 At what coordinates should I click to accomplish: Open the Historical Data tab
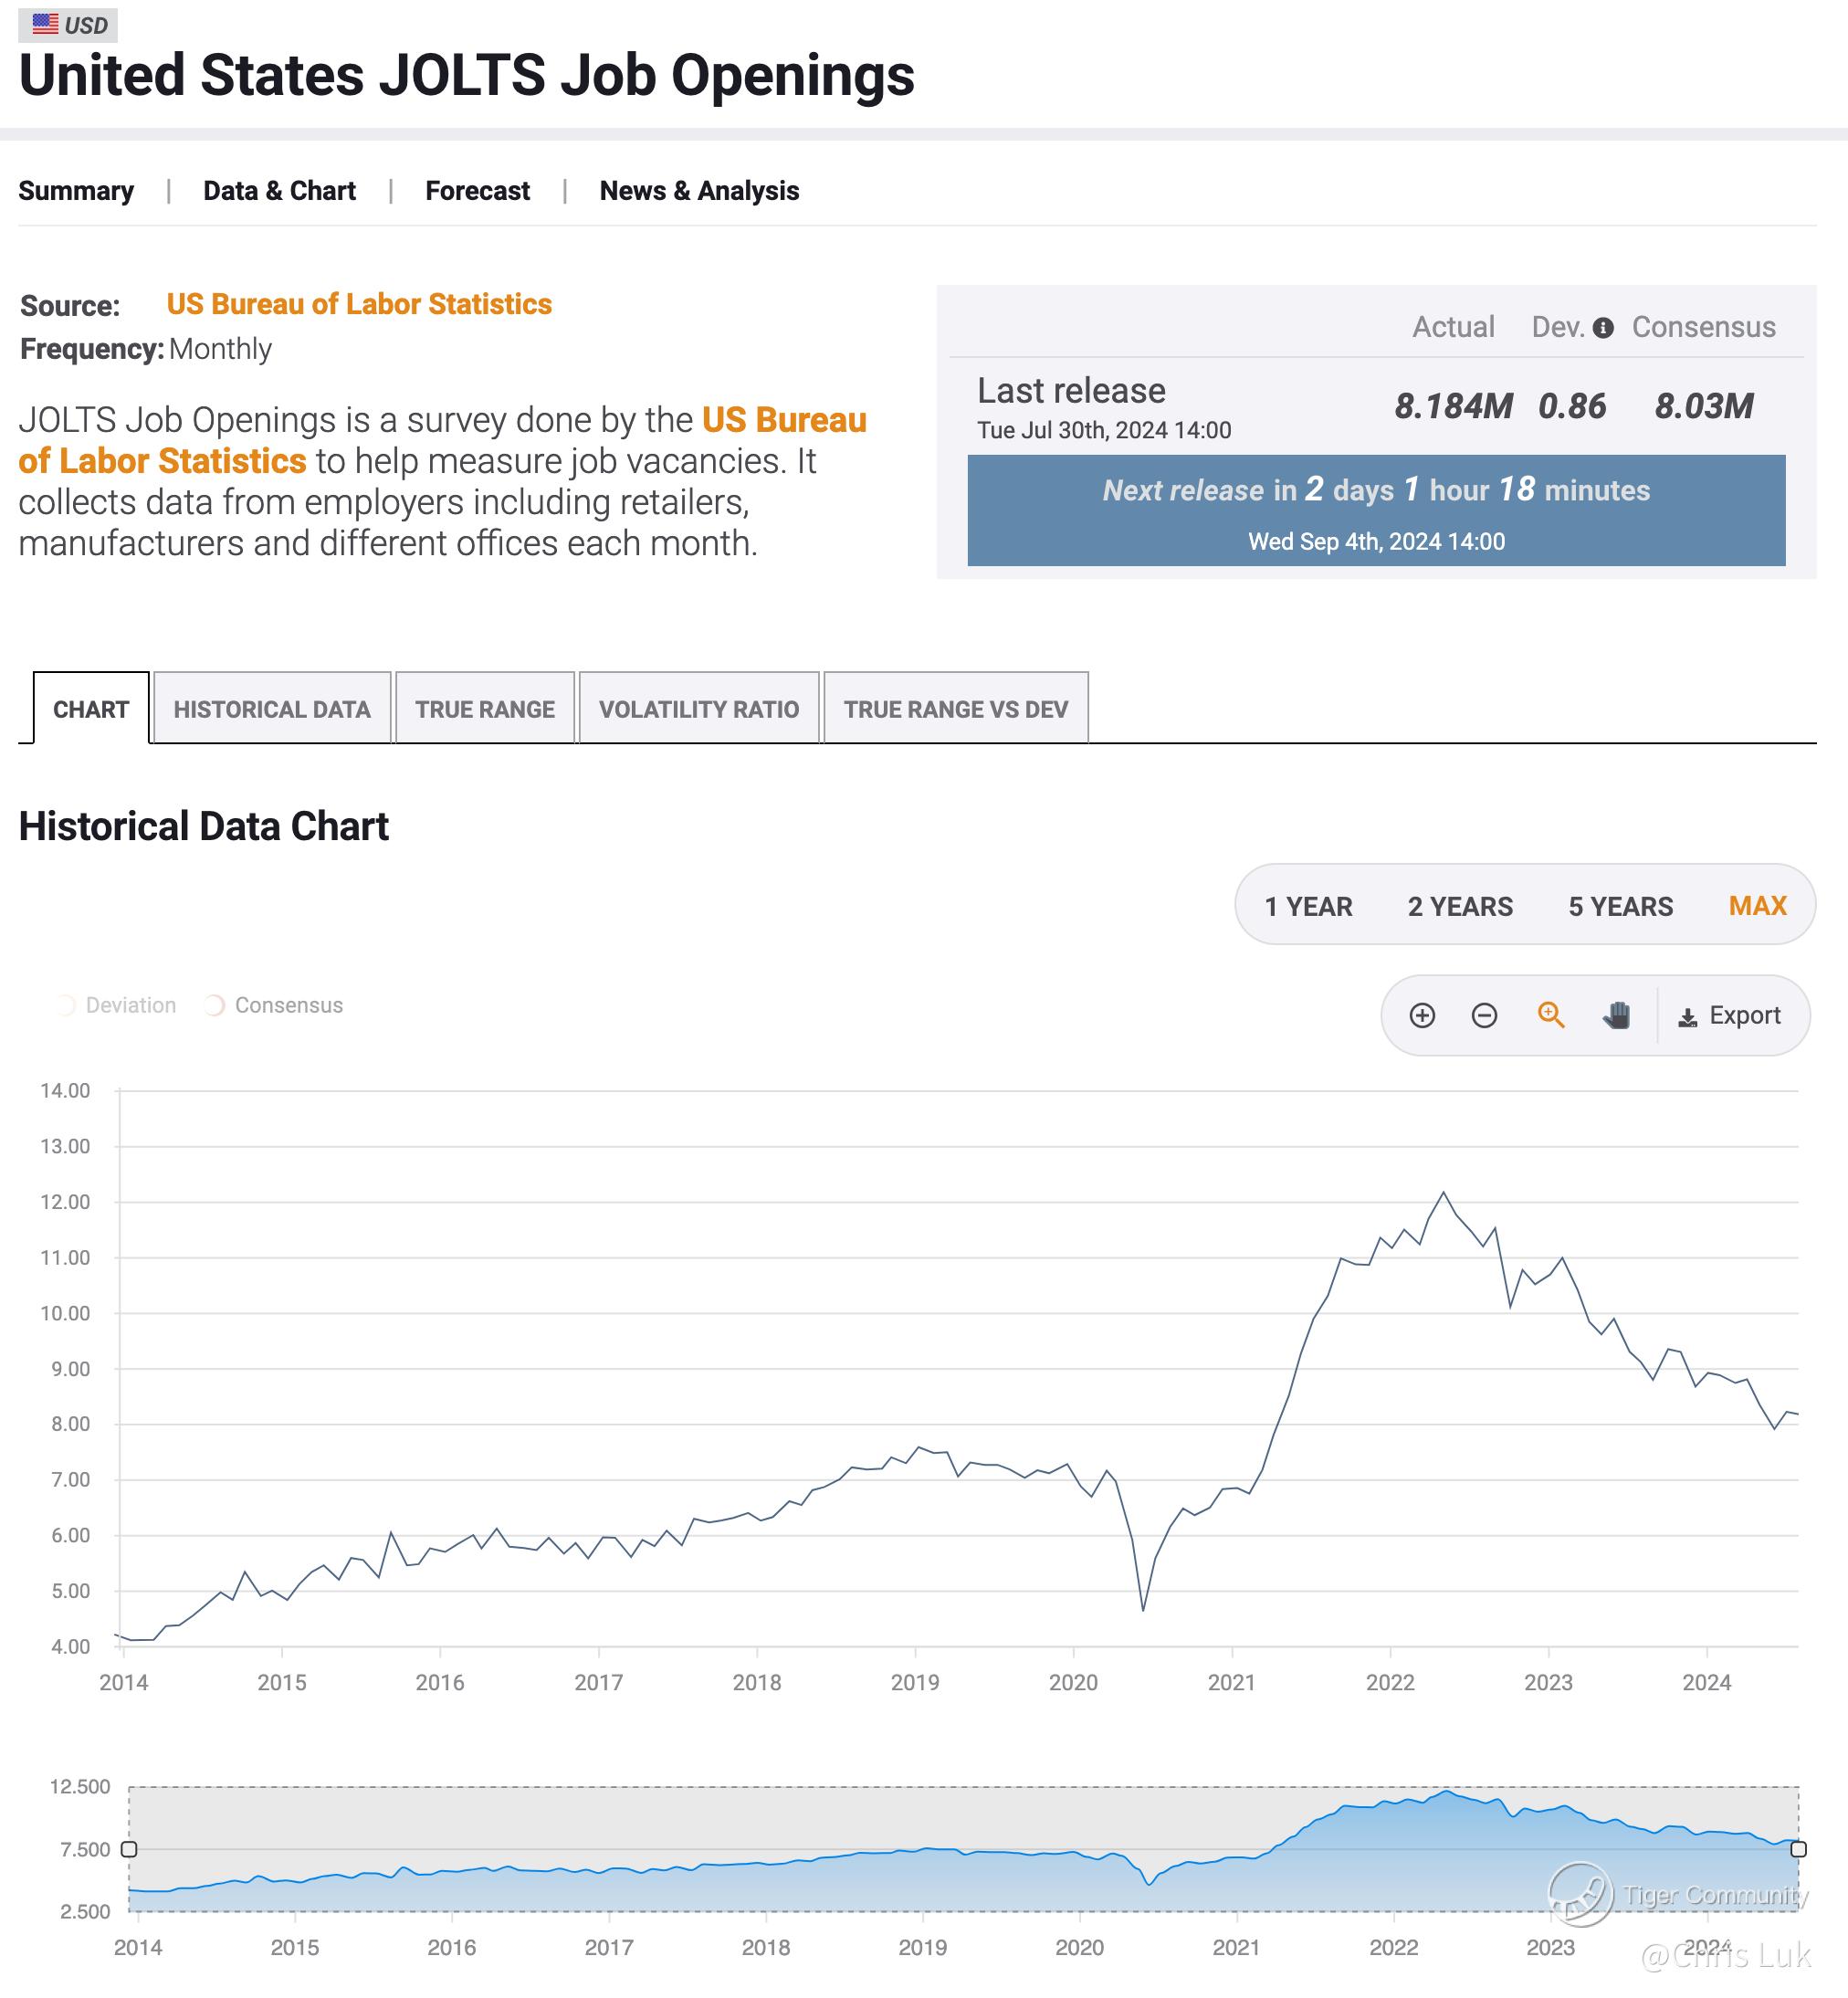click(x=272, y=709)
